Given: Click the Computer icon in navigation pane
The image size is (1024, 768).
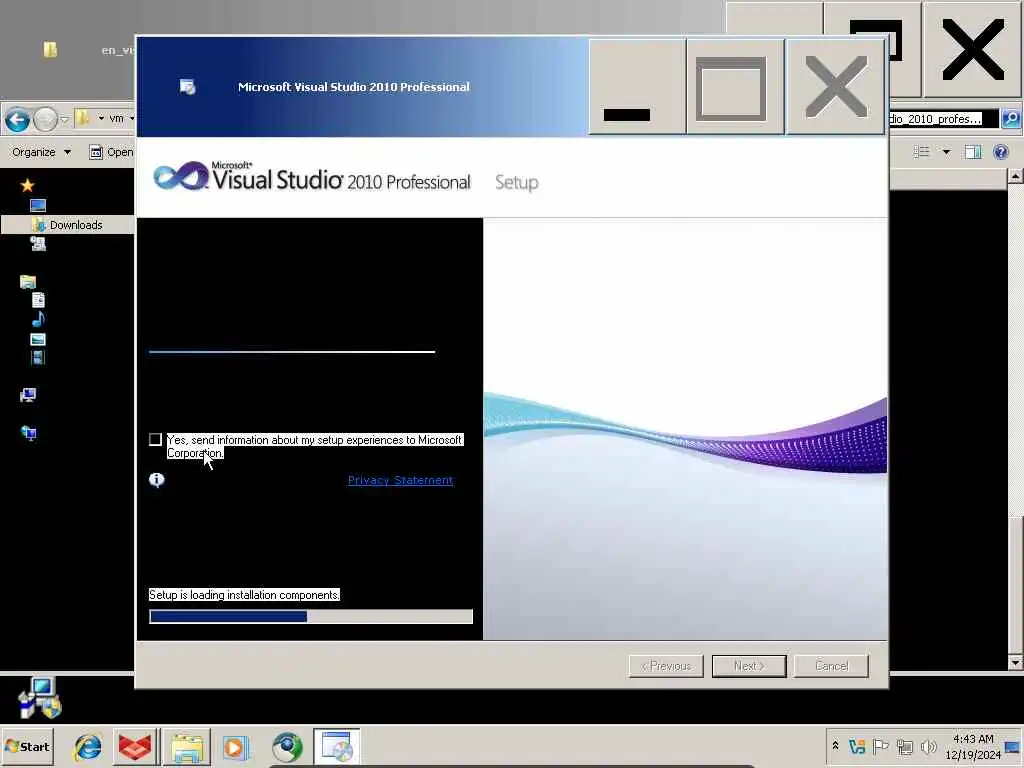Looking at the screenshot, I should click(28, 395).
